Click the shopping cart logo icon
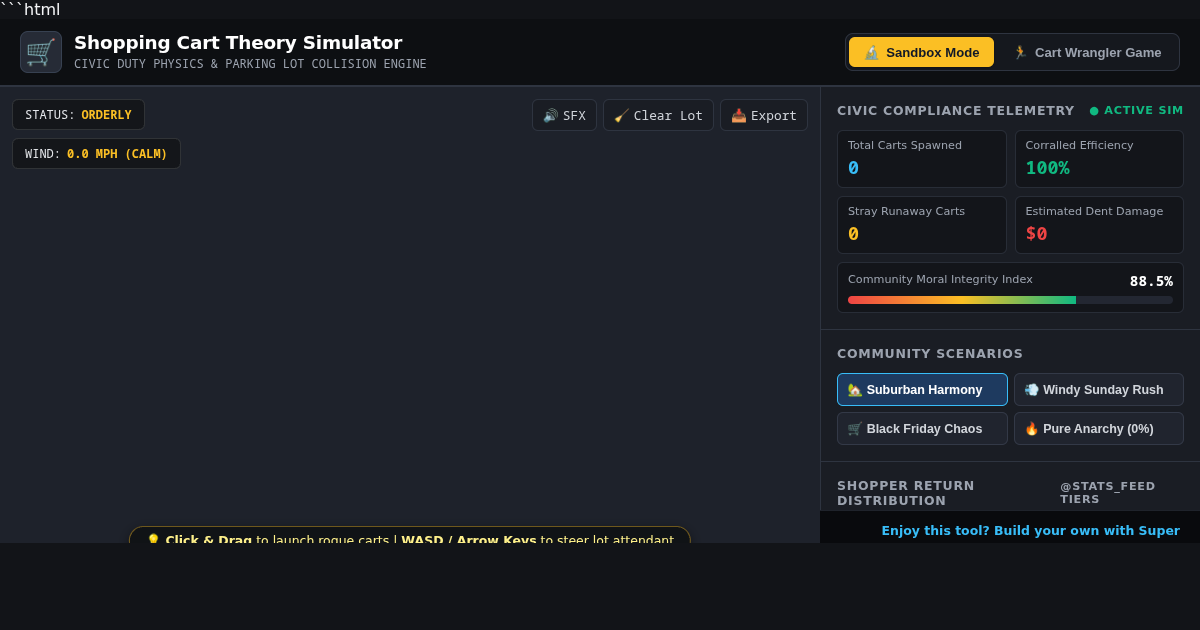Viewport: 1200px width, 630px height. (x=41, y=52)
